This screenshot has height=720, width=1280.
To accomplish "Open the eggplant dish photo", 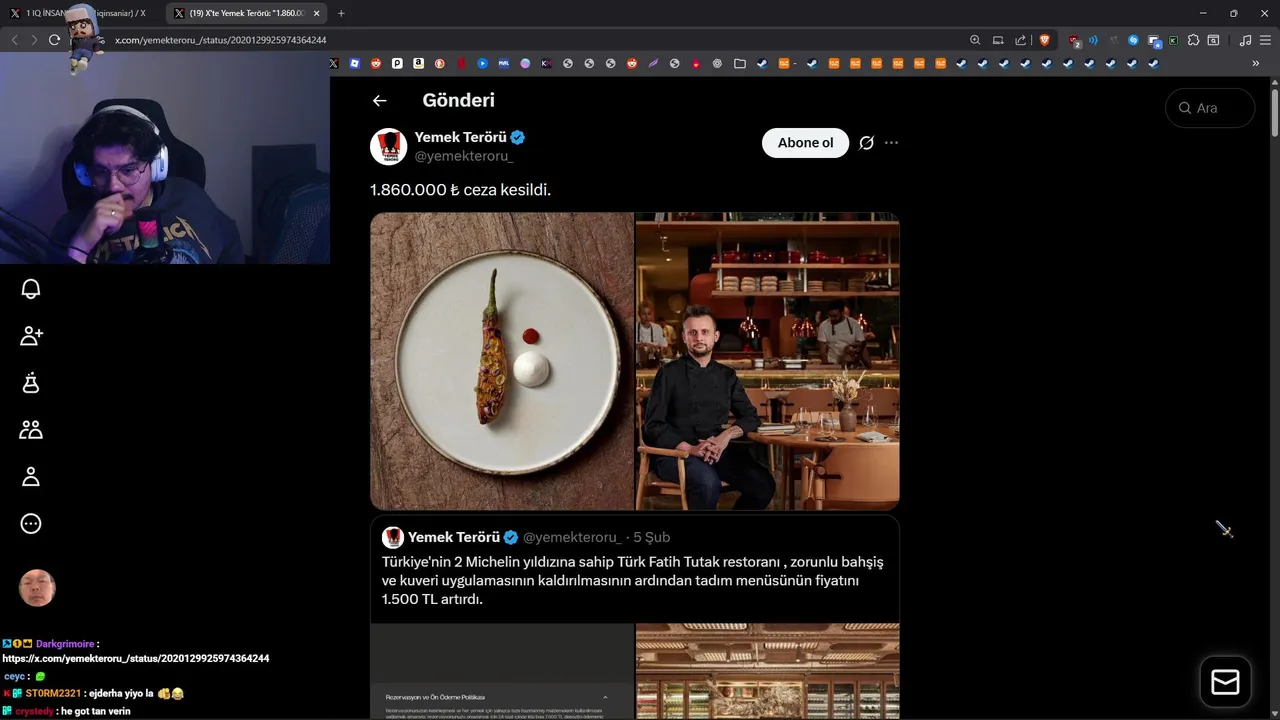I will pos(502,361).
